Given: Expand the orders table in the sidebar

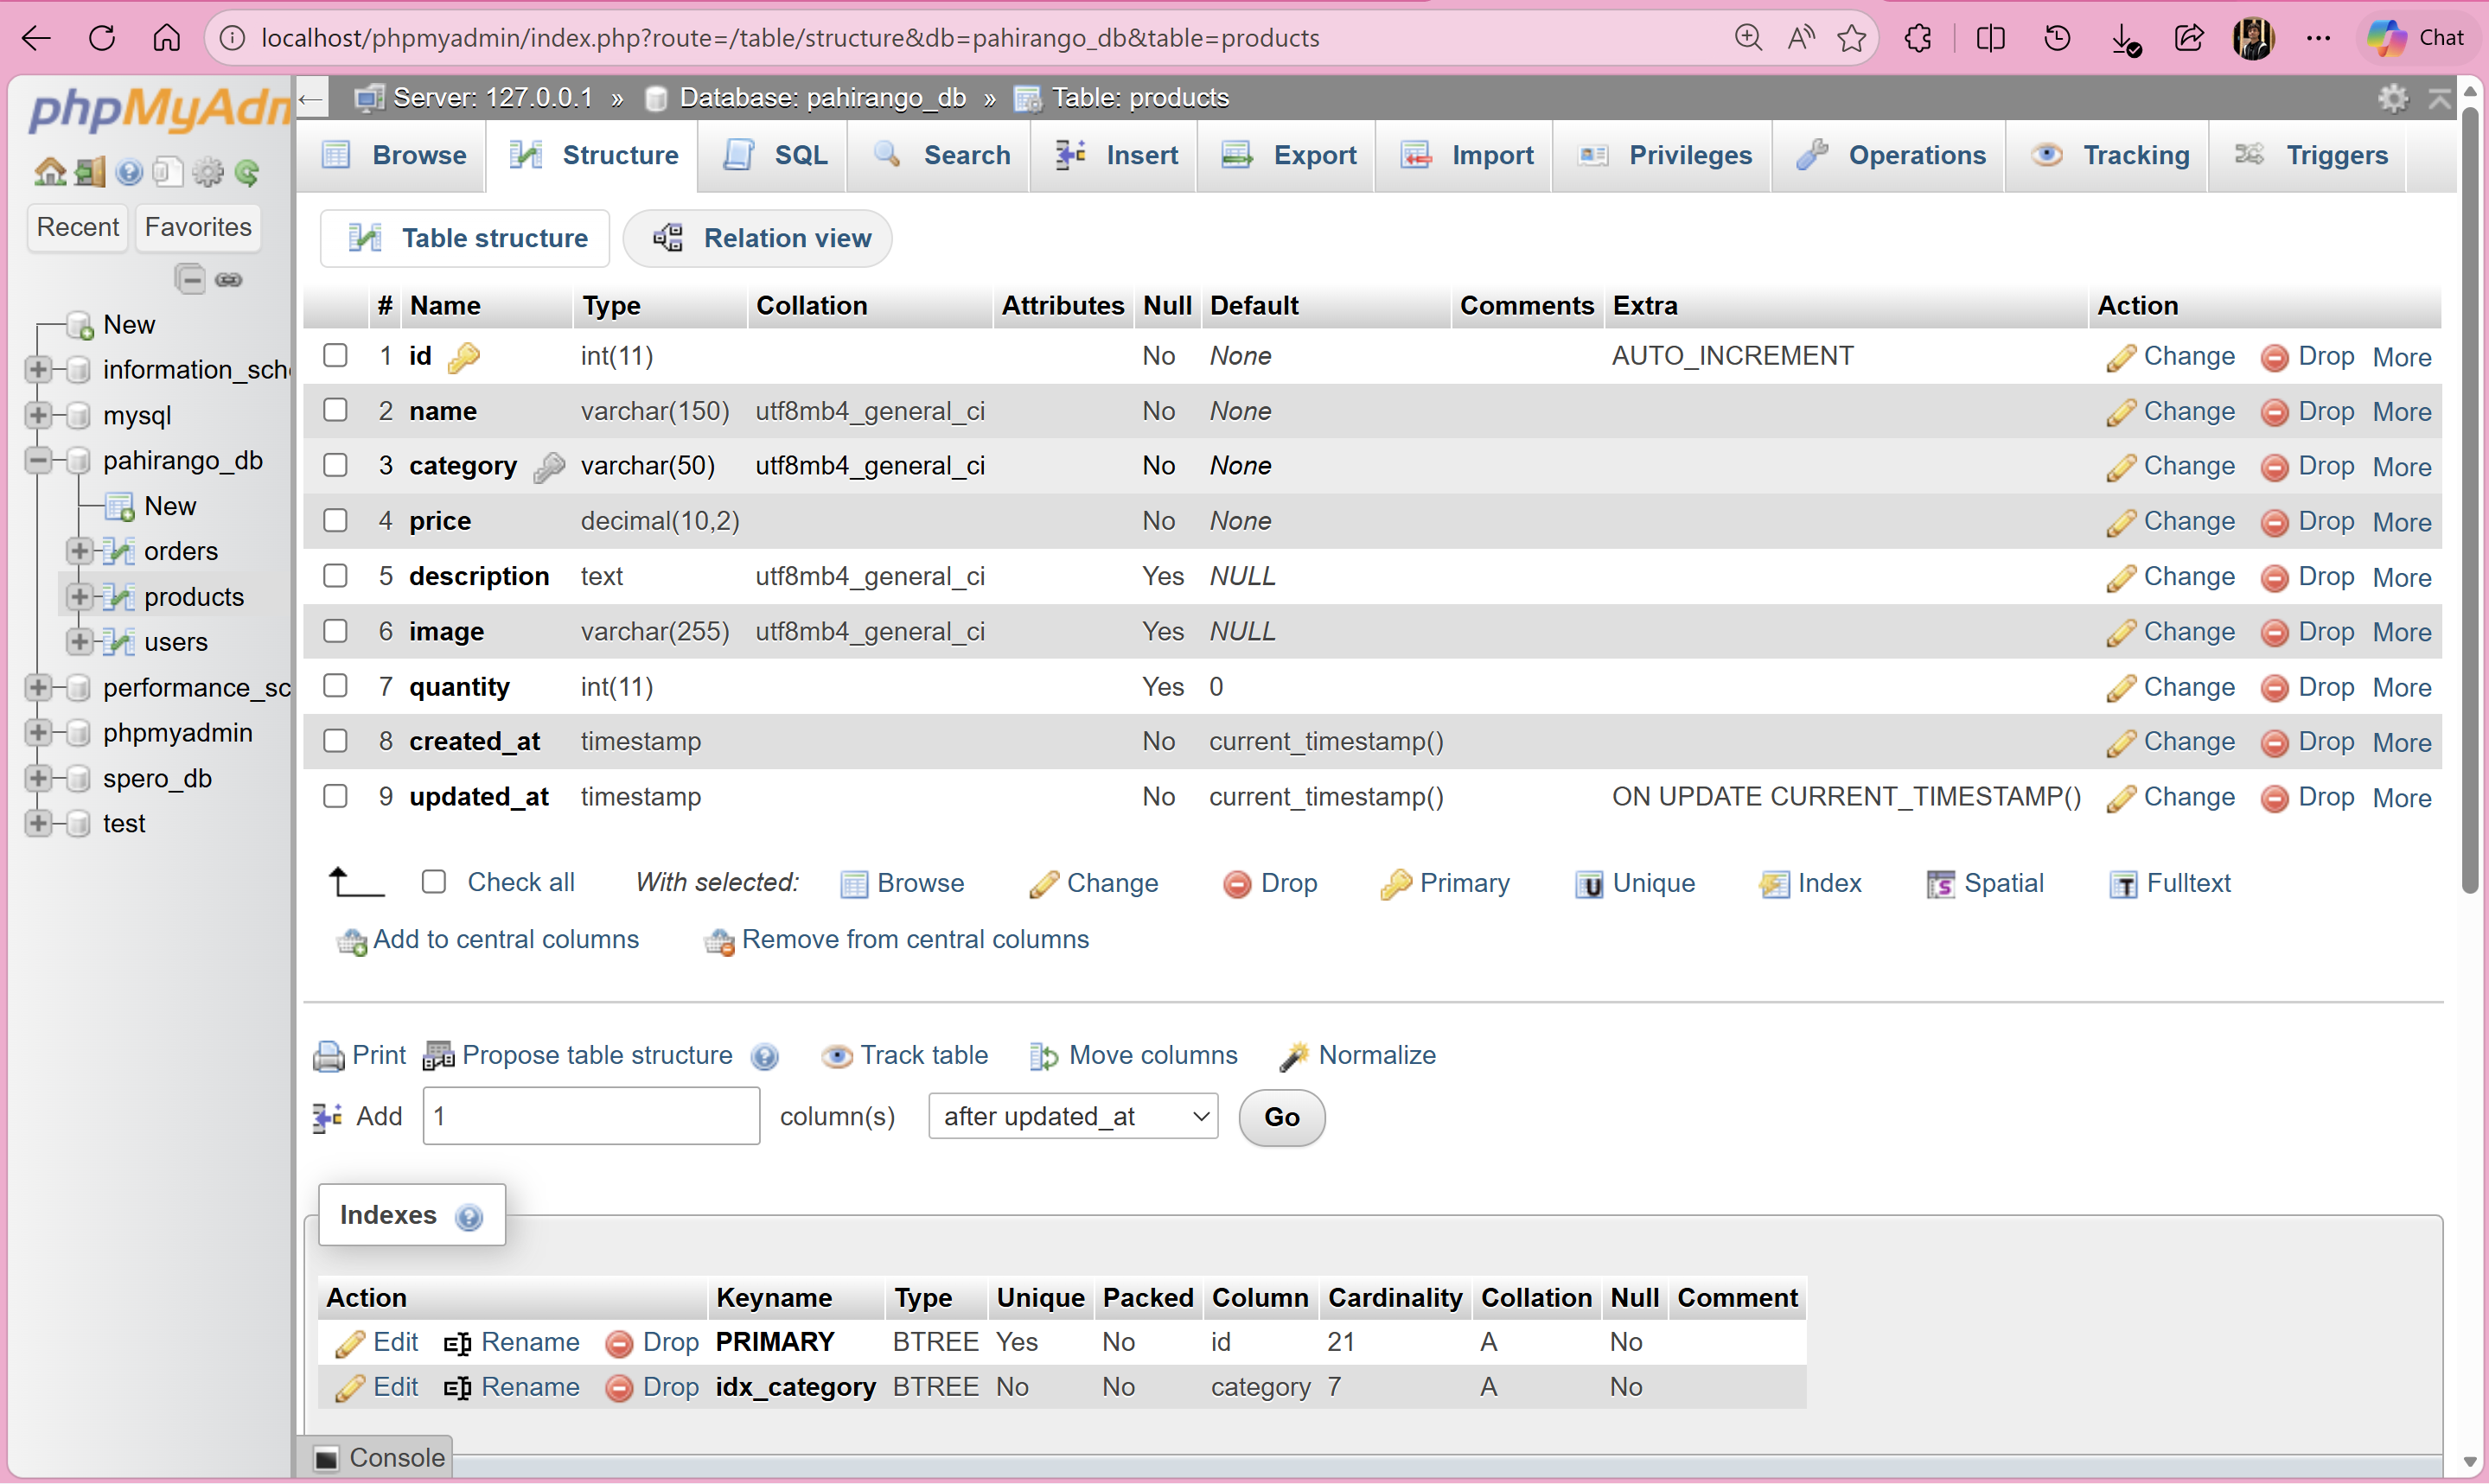Looking at the screenshot, I should (79, 551).
